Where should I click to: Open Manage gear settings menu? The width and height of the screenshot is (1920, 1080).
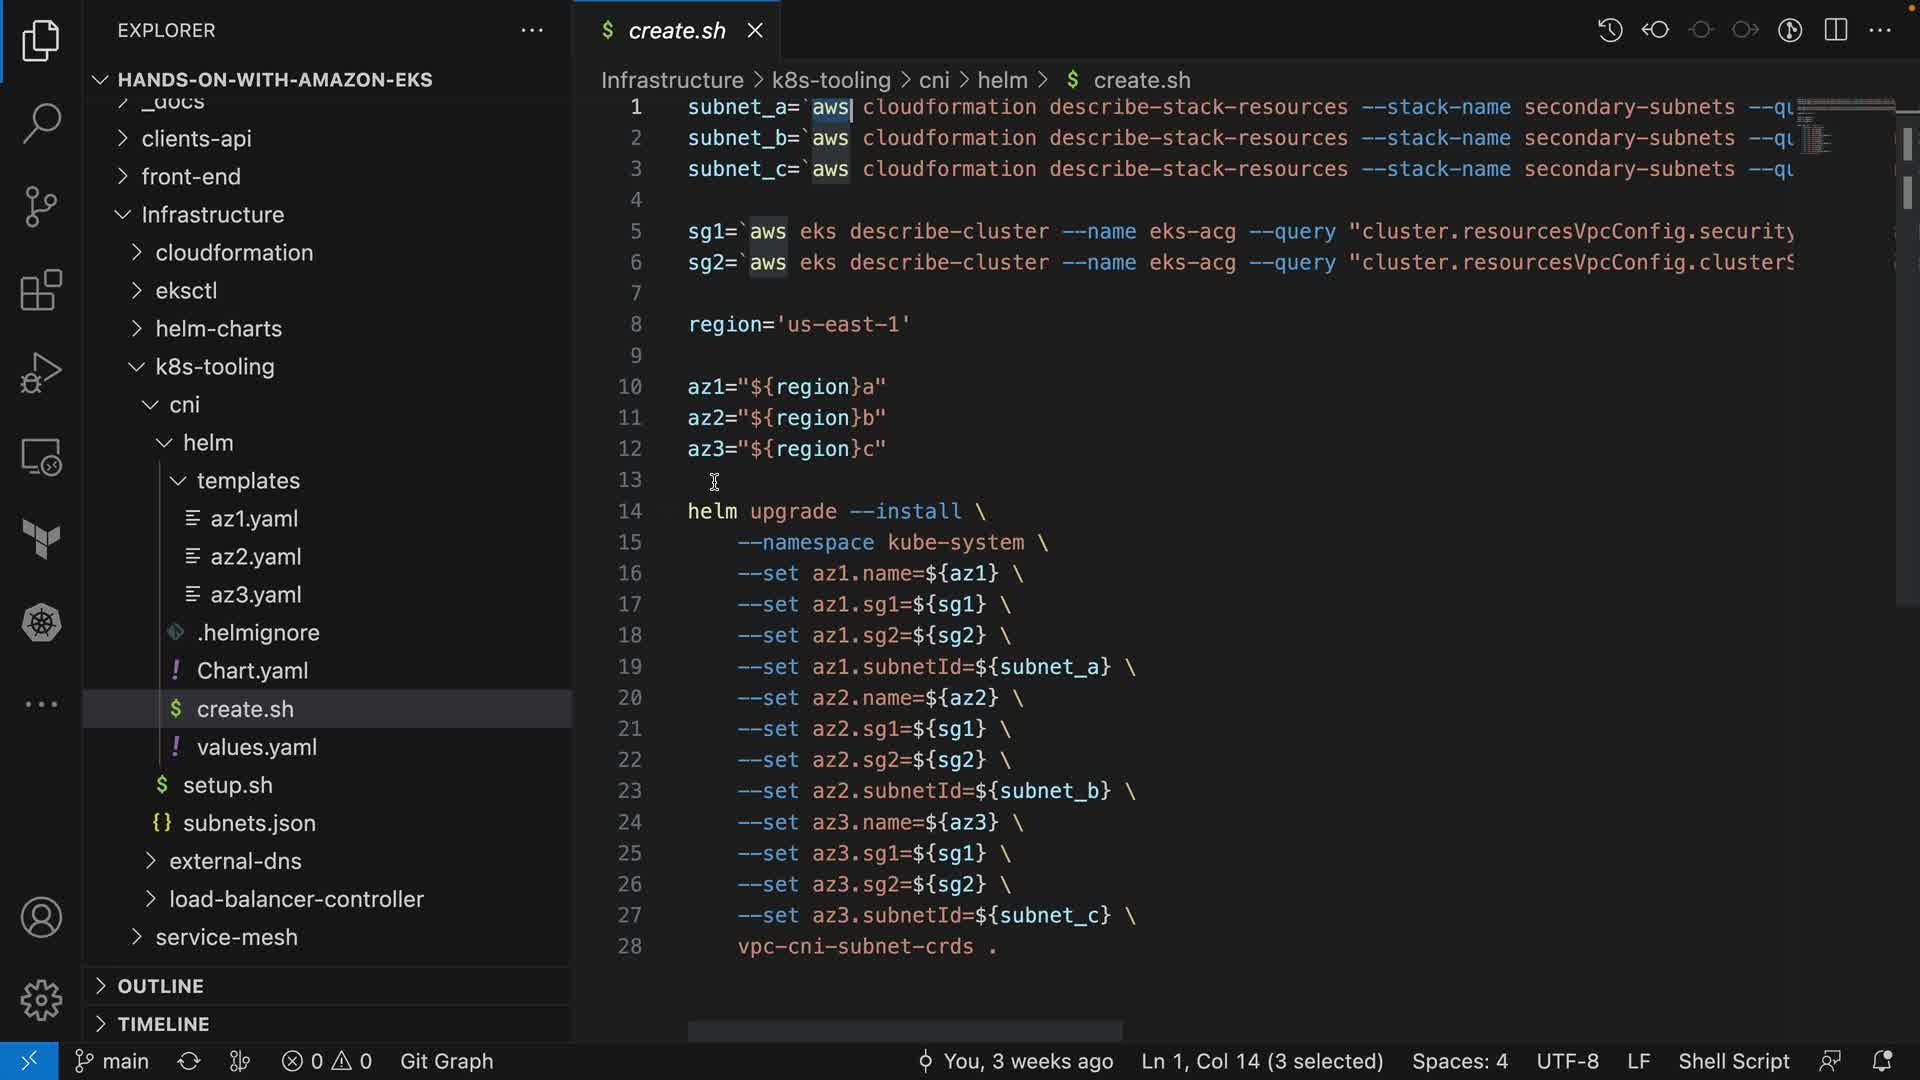[41, 1000]
